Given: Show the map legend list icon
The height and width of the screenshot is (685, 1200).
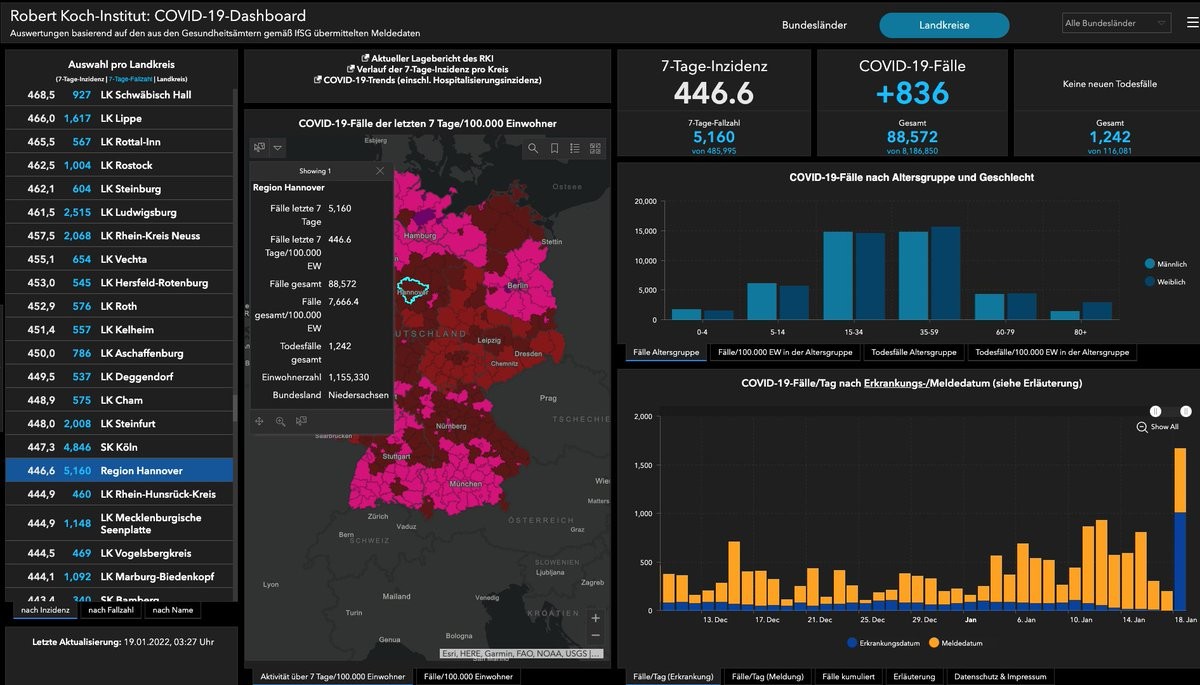Looking at the screenshot, I should [x=575, y=148].
